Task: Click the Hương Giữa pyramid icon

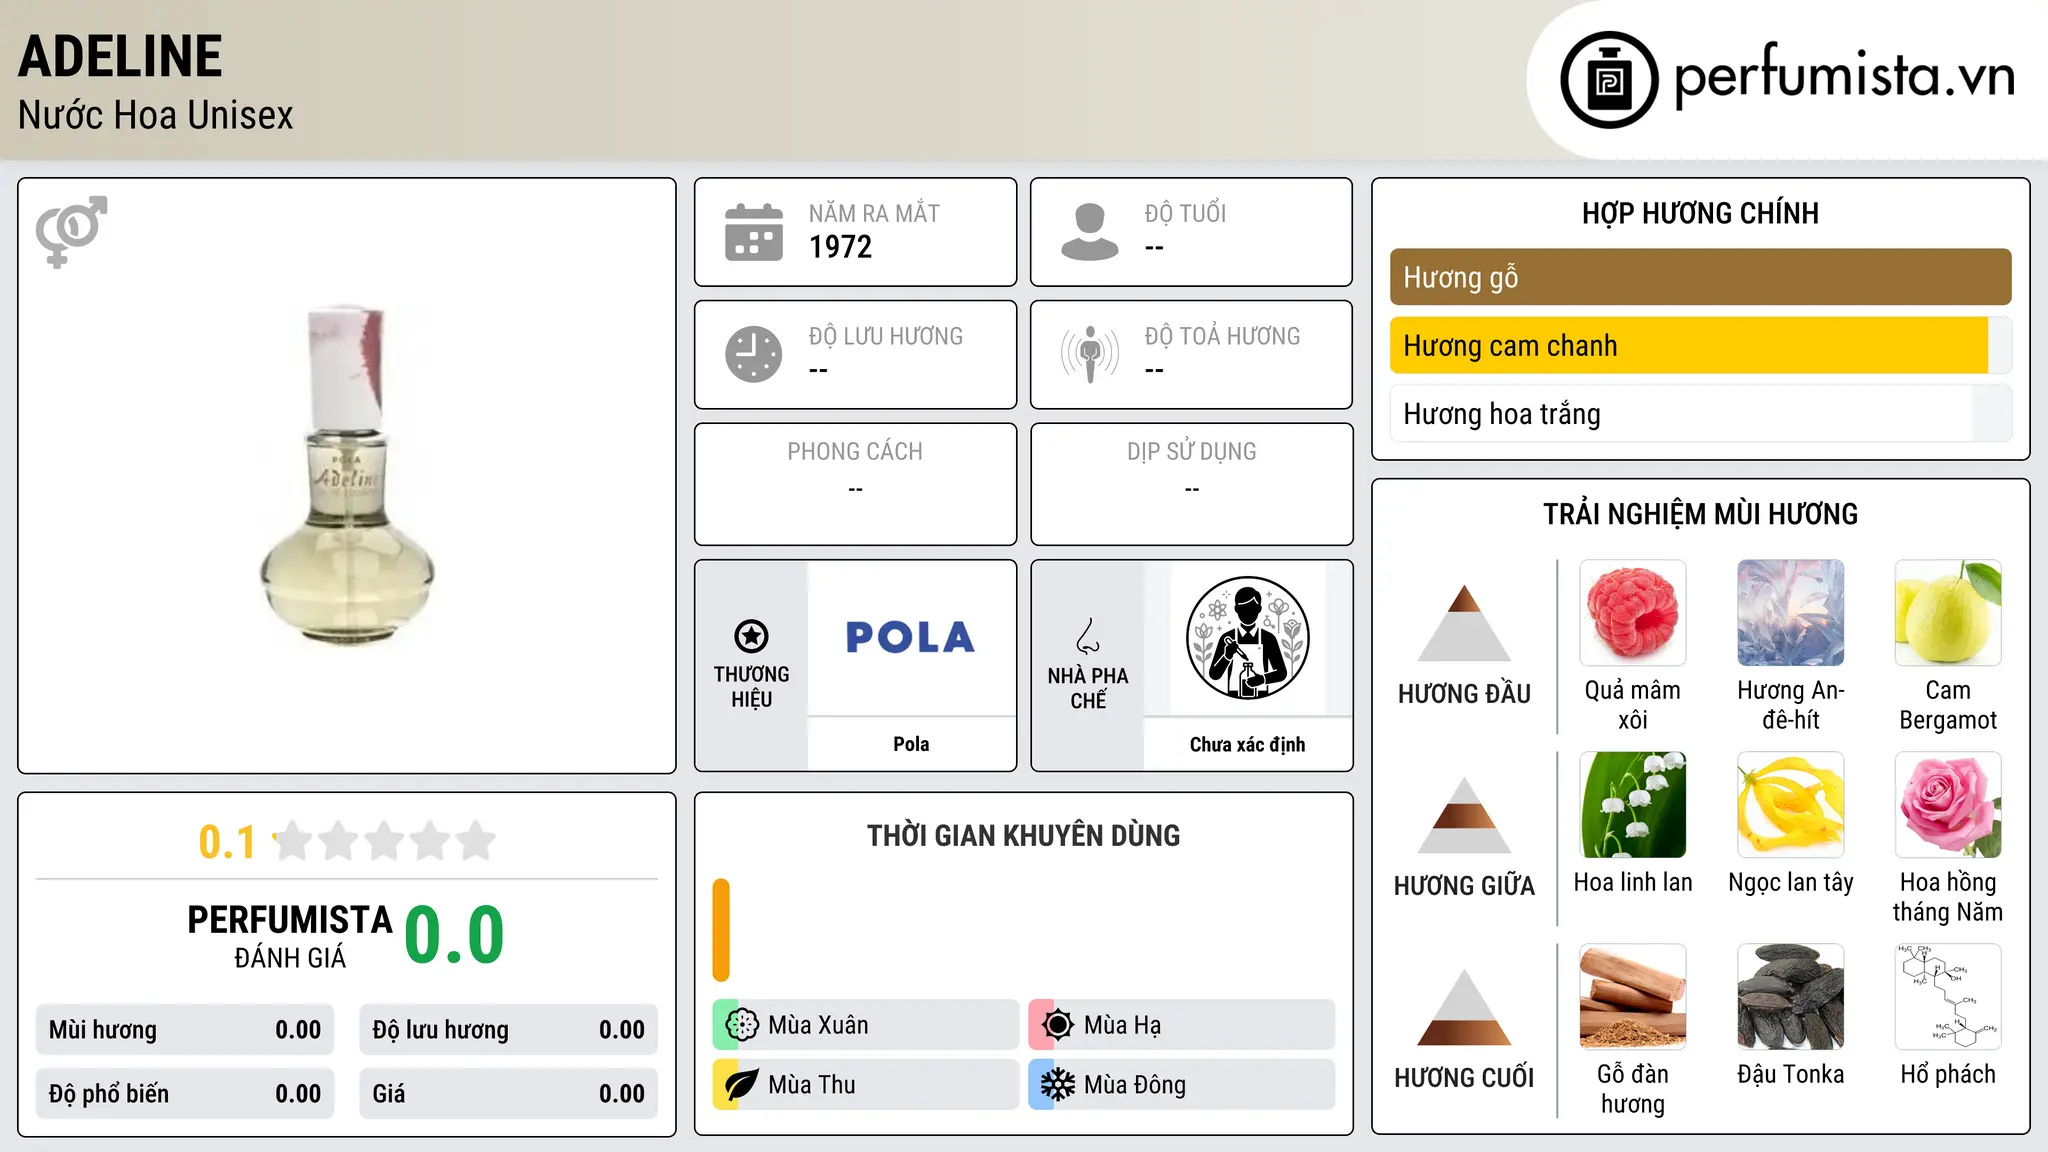Action: pyautogui.click(x=1464, y=814)
